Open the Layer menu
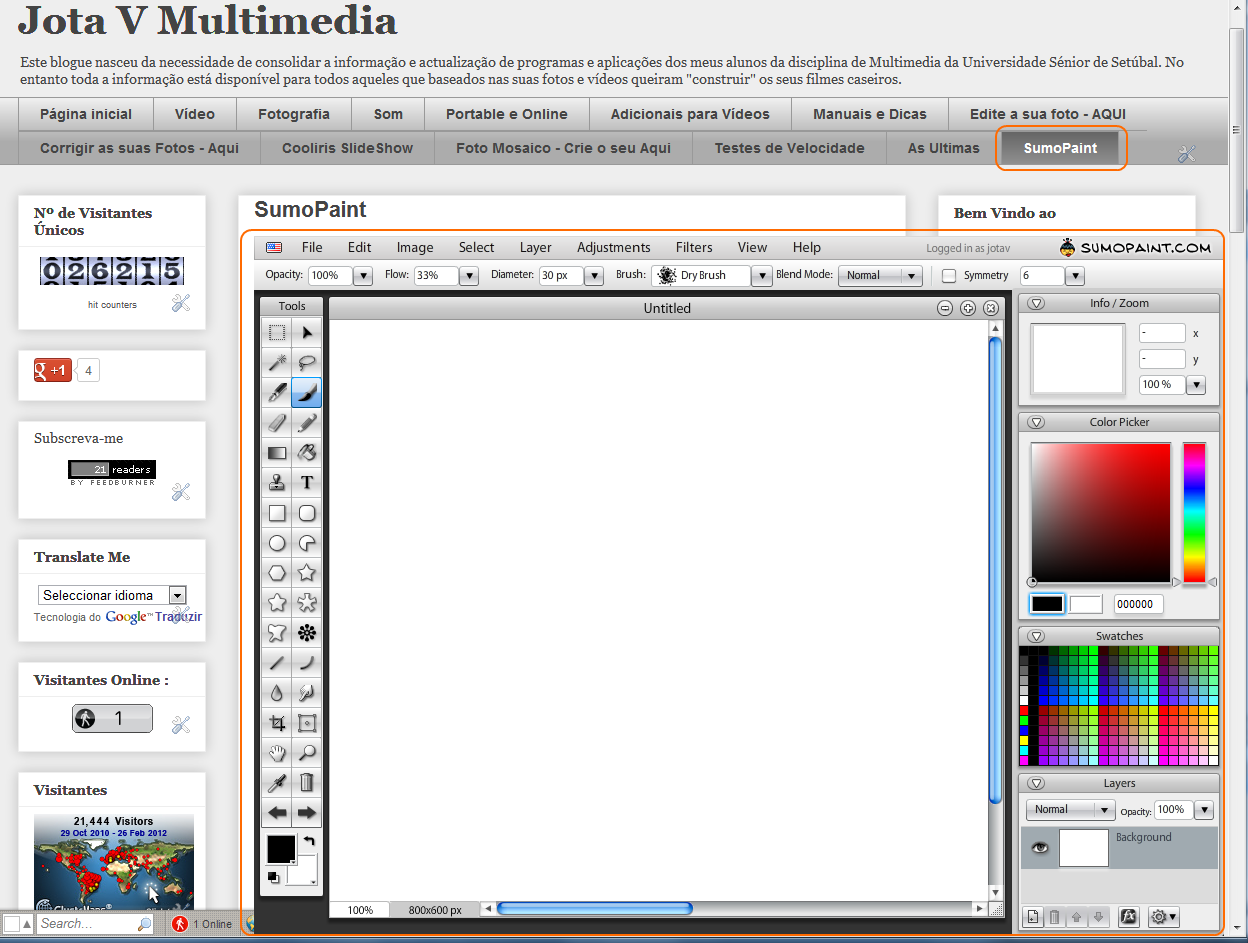1248x943 pixels. point(536,247)
